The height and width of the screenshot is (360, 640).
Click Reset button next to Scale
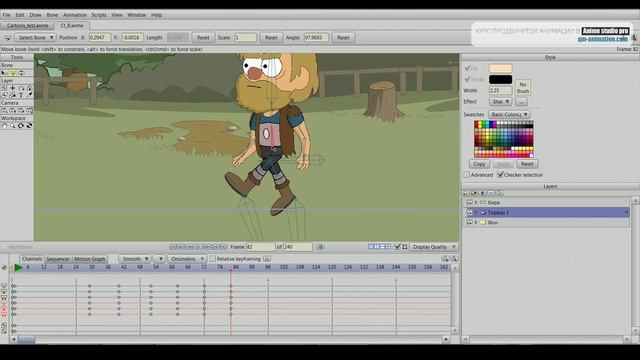tap(271, 38)
